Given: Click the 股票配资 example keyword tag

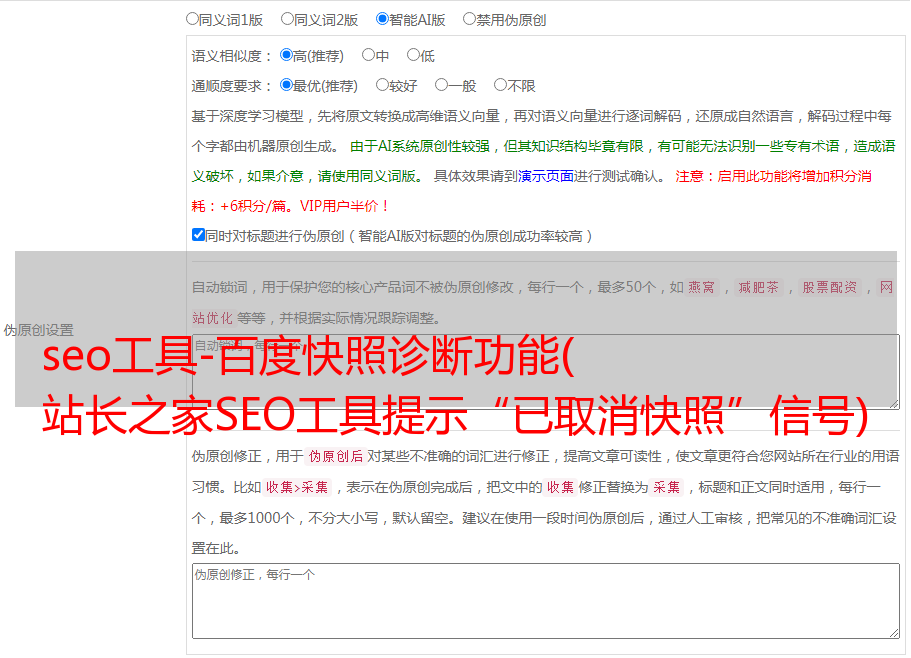Looking at the screenshot, I should (x=830, y=288).
